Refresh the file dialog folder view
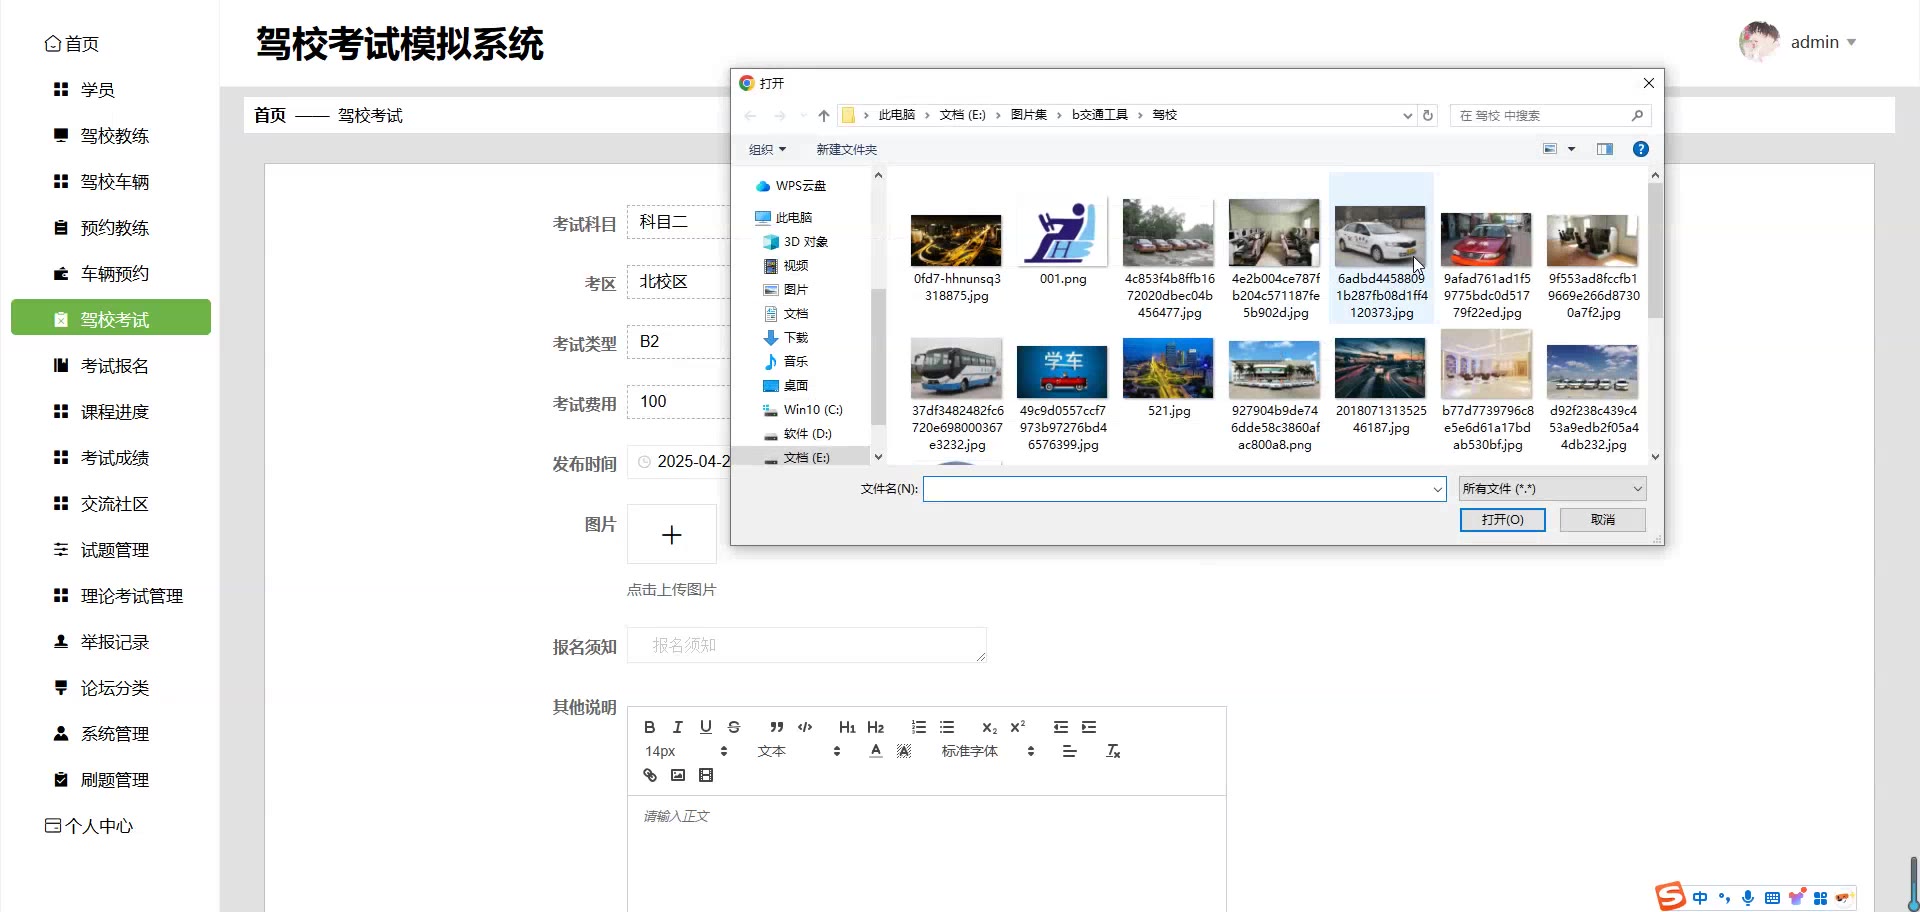The height and width of the screenshot is (912, 1920). (1428, 115)
